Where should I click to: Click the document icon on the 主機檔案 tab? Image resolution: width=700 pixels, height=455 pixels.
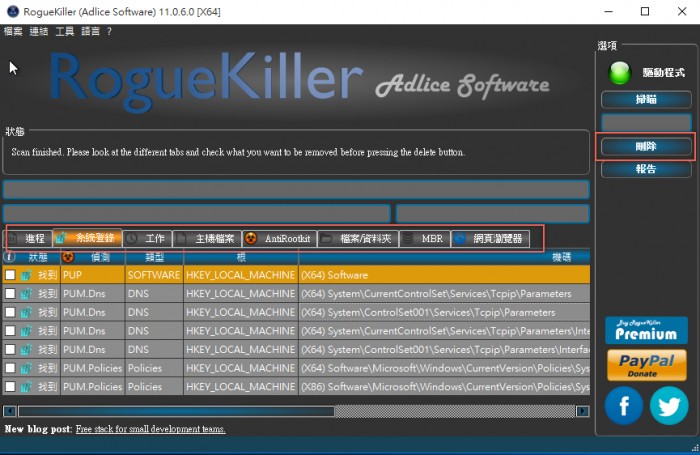[181, 238]
